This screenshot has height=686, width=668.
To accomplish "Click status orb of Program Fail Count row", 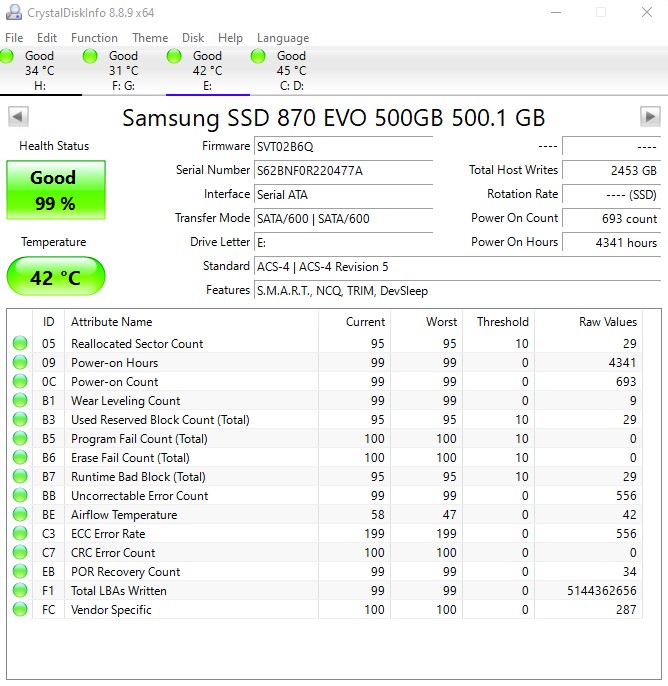I will coord(20,438).
